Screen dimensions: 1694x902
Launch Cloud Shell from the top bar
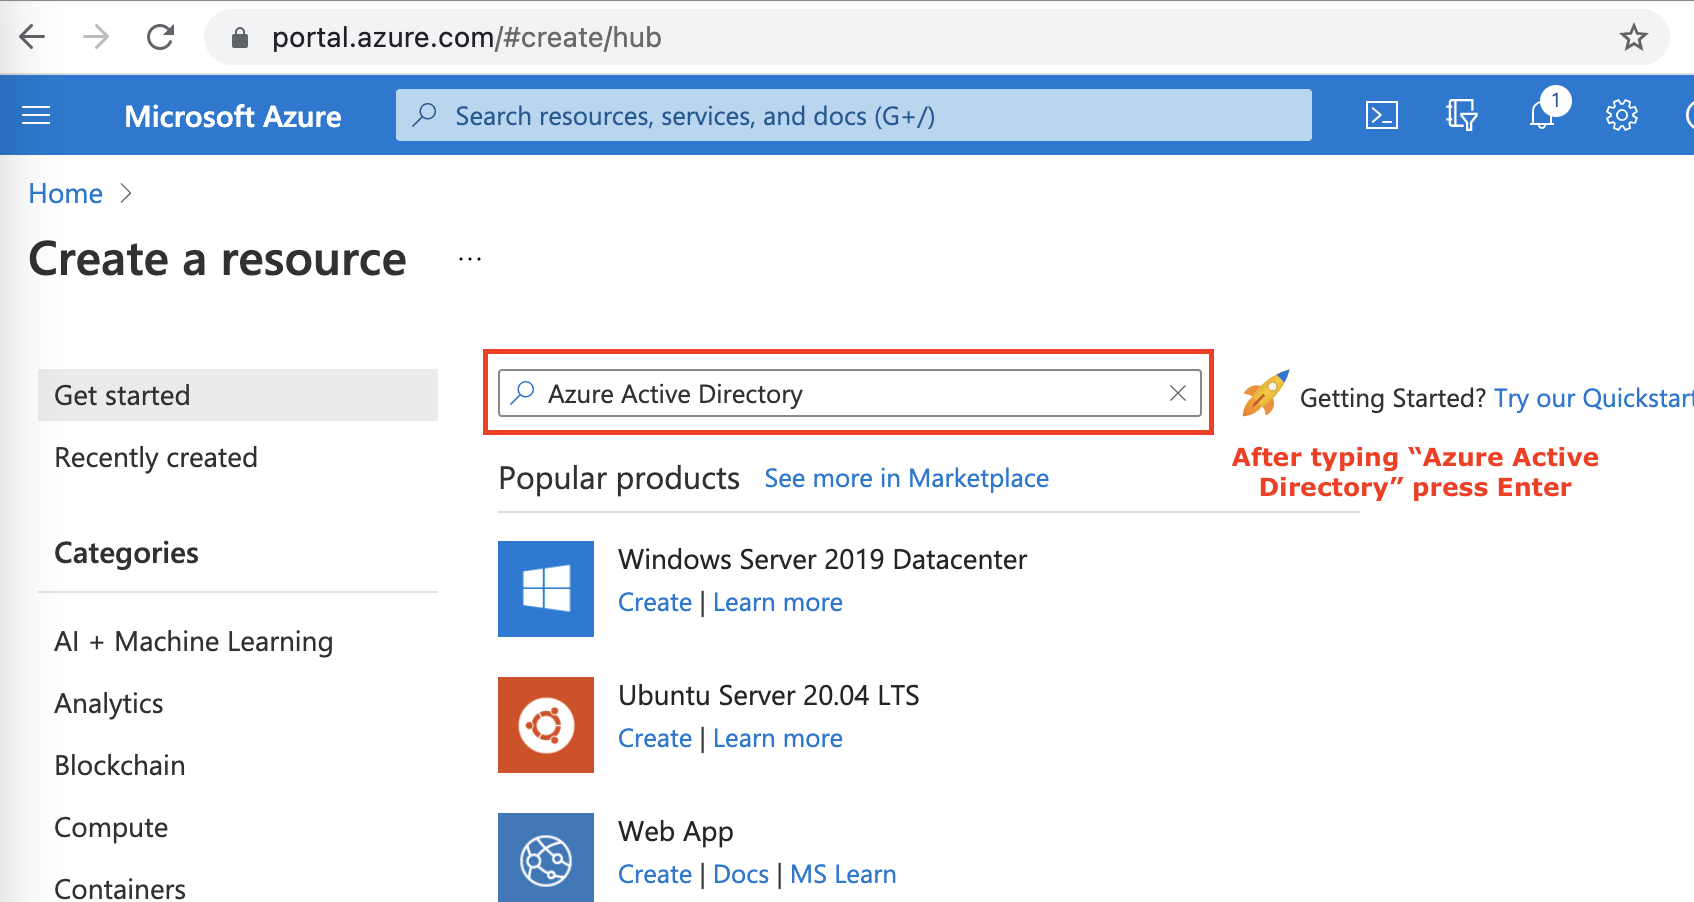click(x=1381, y=116)
